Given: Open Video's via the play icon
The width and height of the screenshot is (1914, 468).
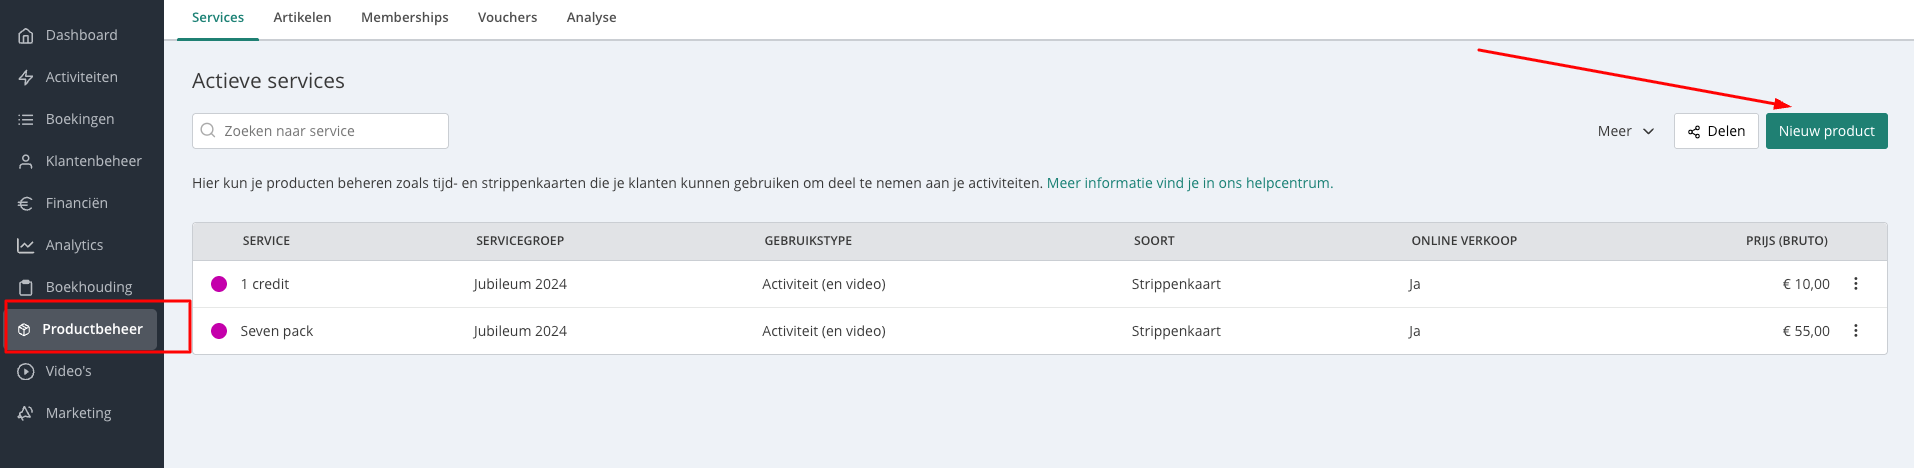Looking at the screenshot, I should coord(26,372).
